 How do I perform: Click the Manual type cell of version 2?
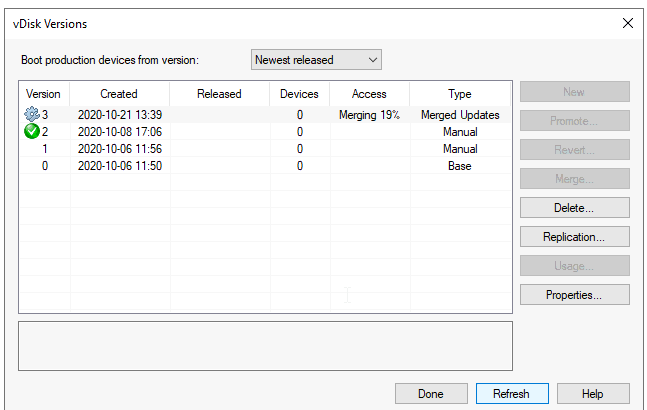[460, 132]
